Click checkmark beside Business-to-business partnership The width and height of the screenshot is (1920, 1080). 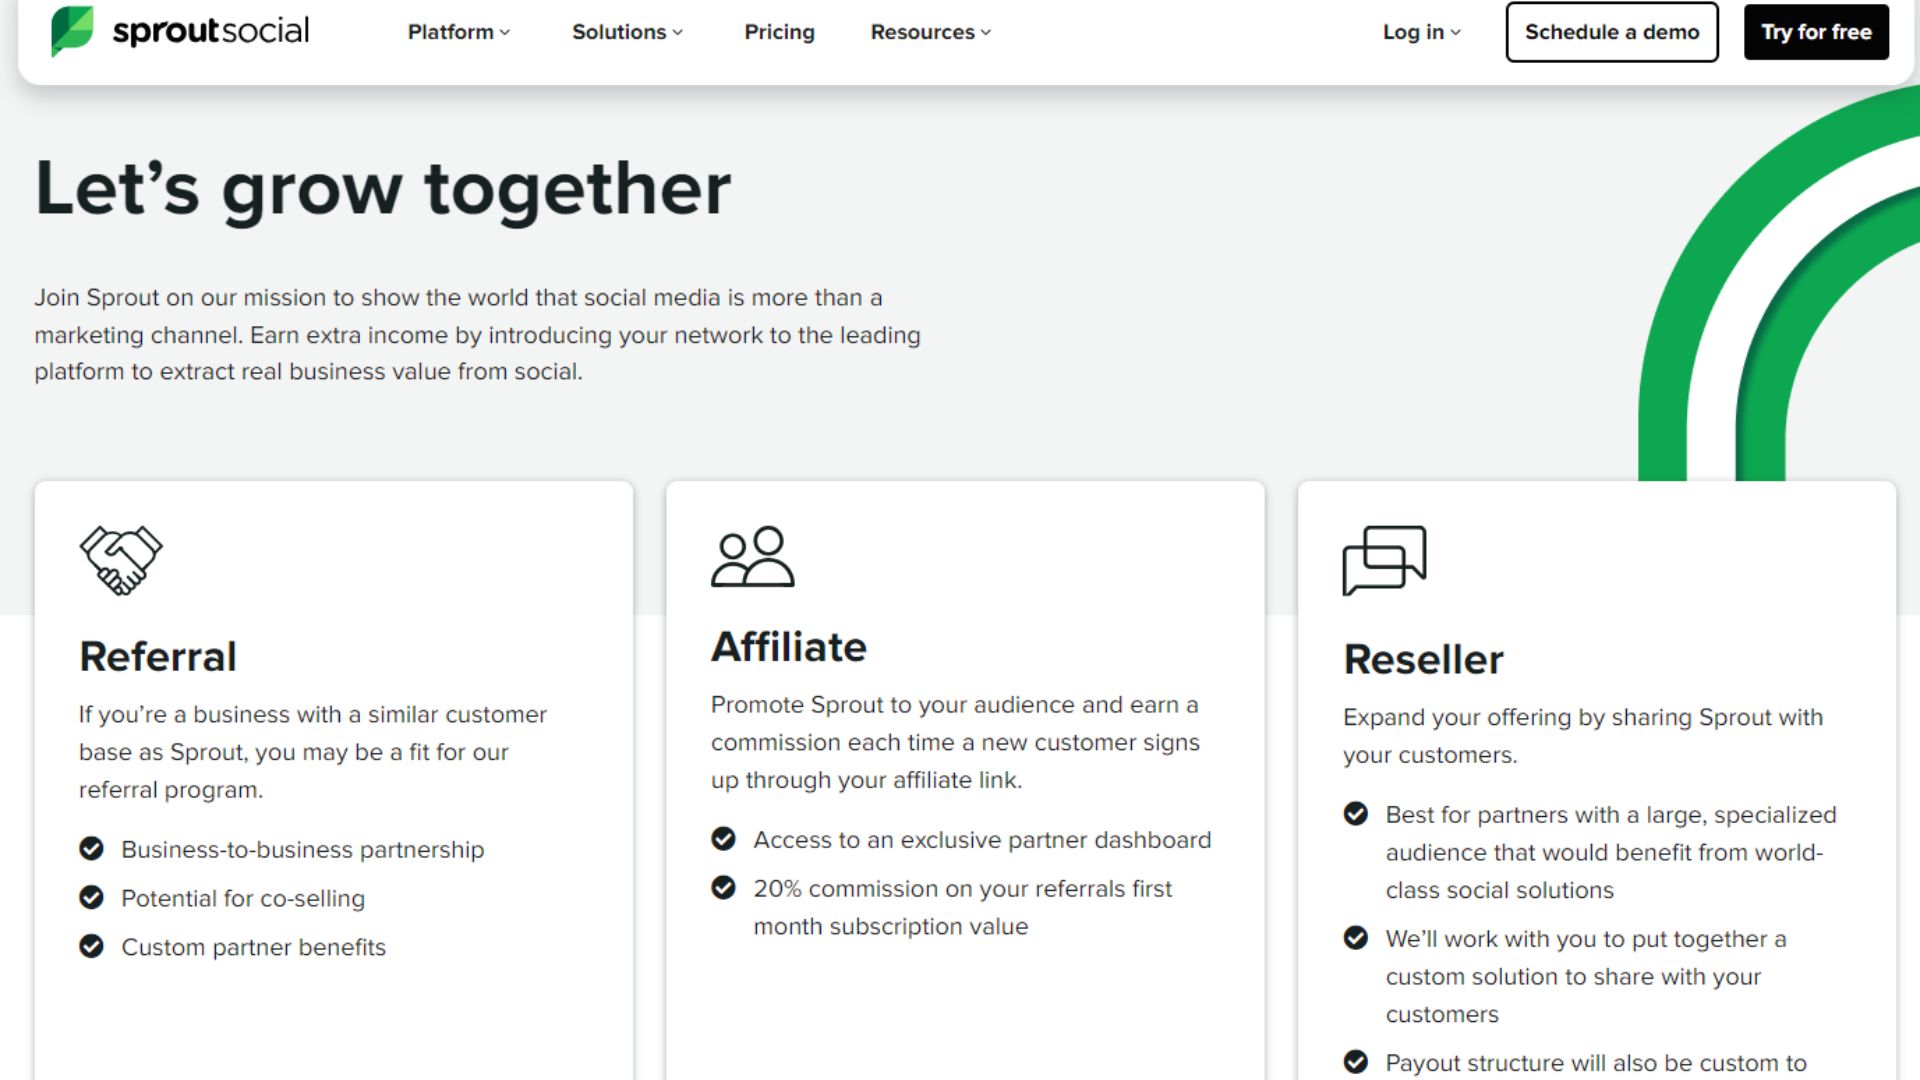coord(91,849)
